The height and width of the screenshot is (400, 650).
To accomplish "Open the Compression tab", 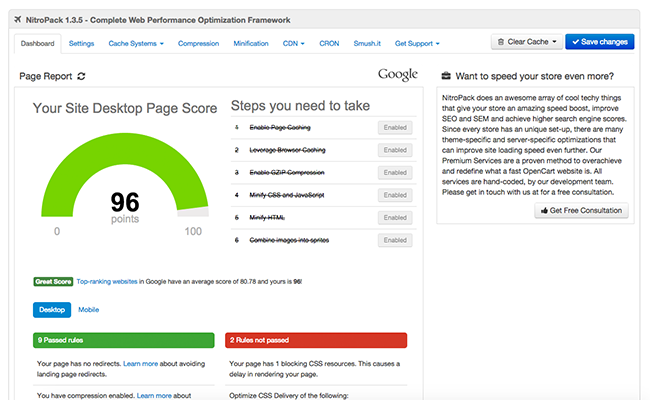I will click(x=199, y=44).
